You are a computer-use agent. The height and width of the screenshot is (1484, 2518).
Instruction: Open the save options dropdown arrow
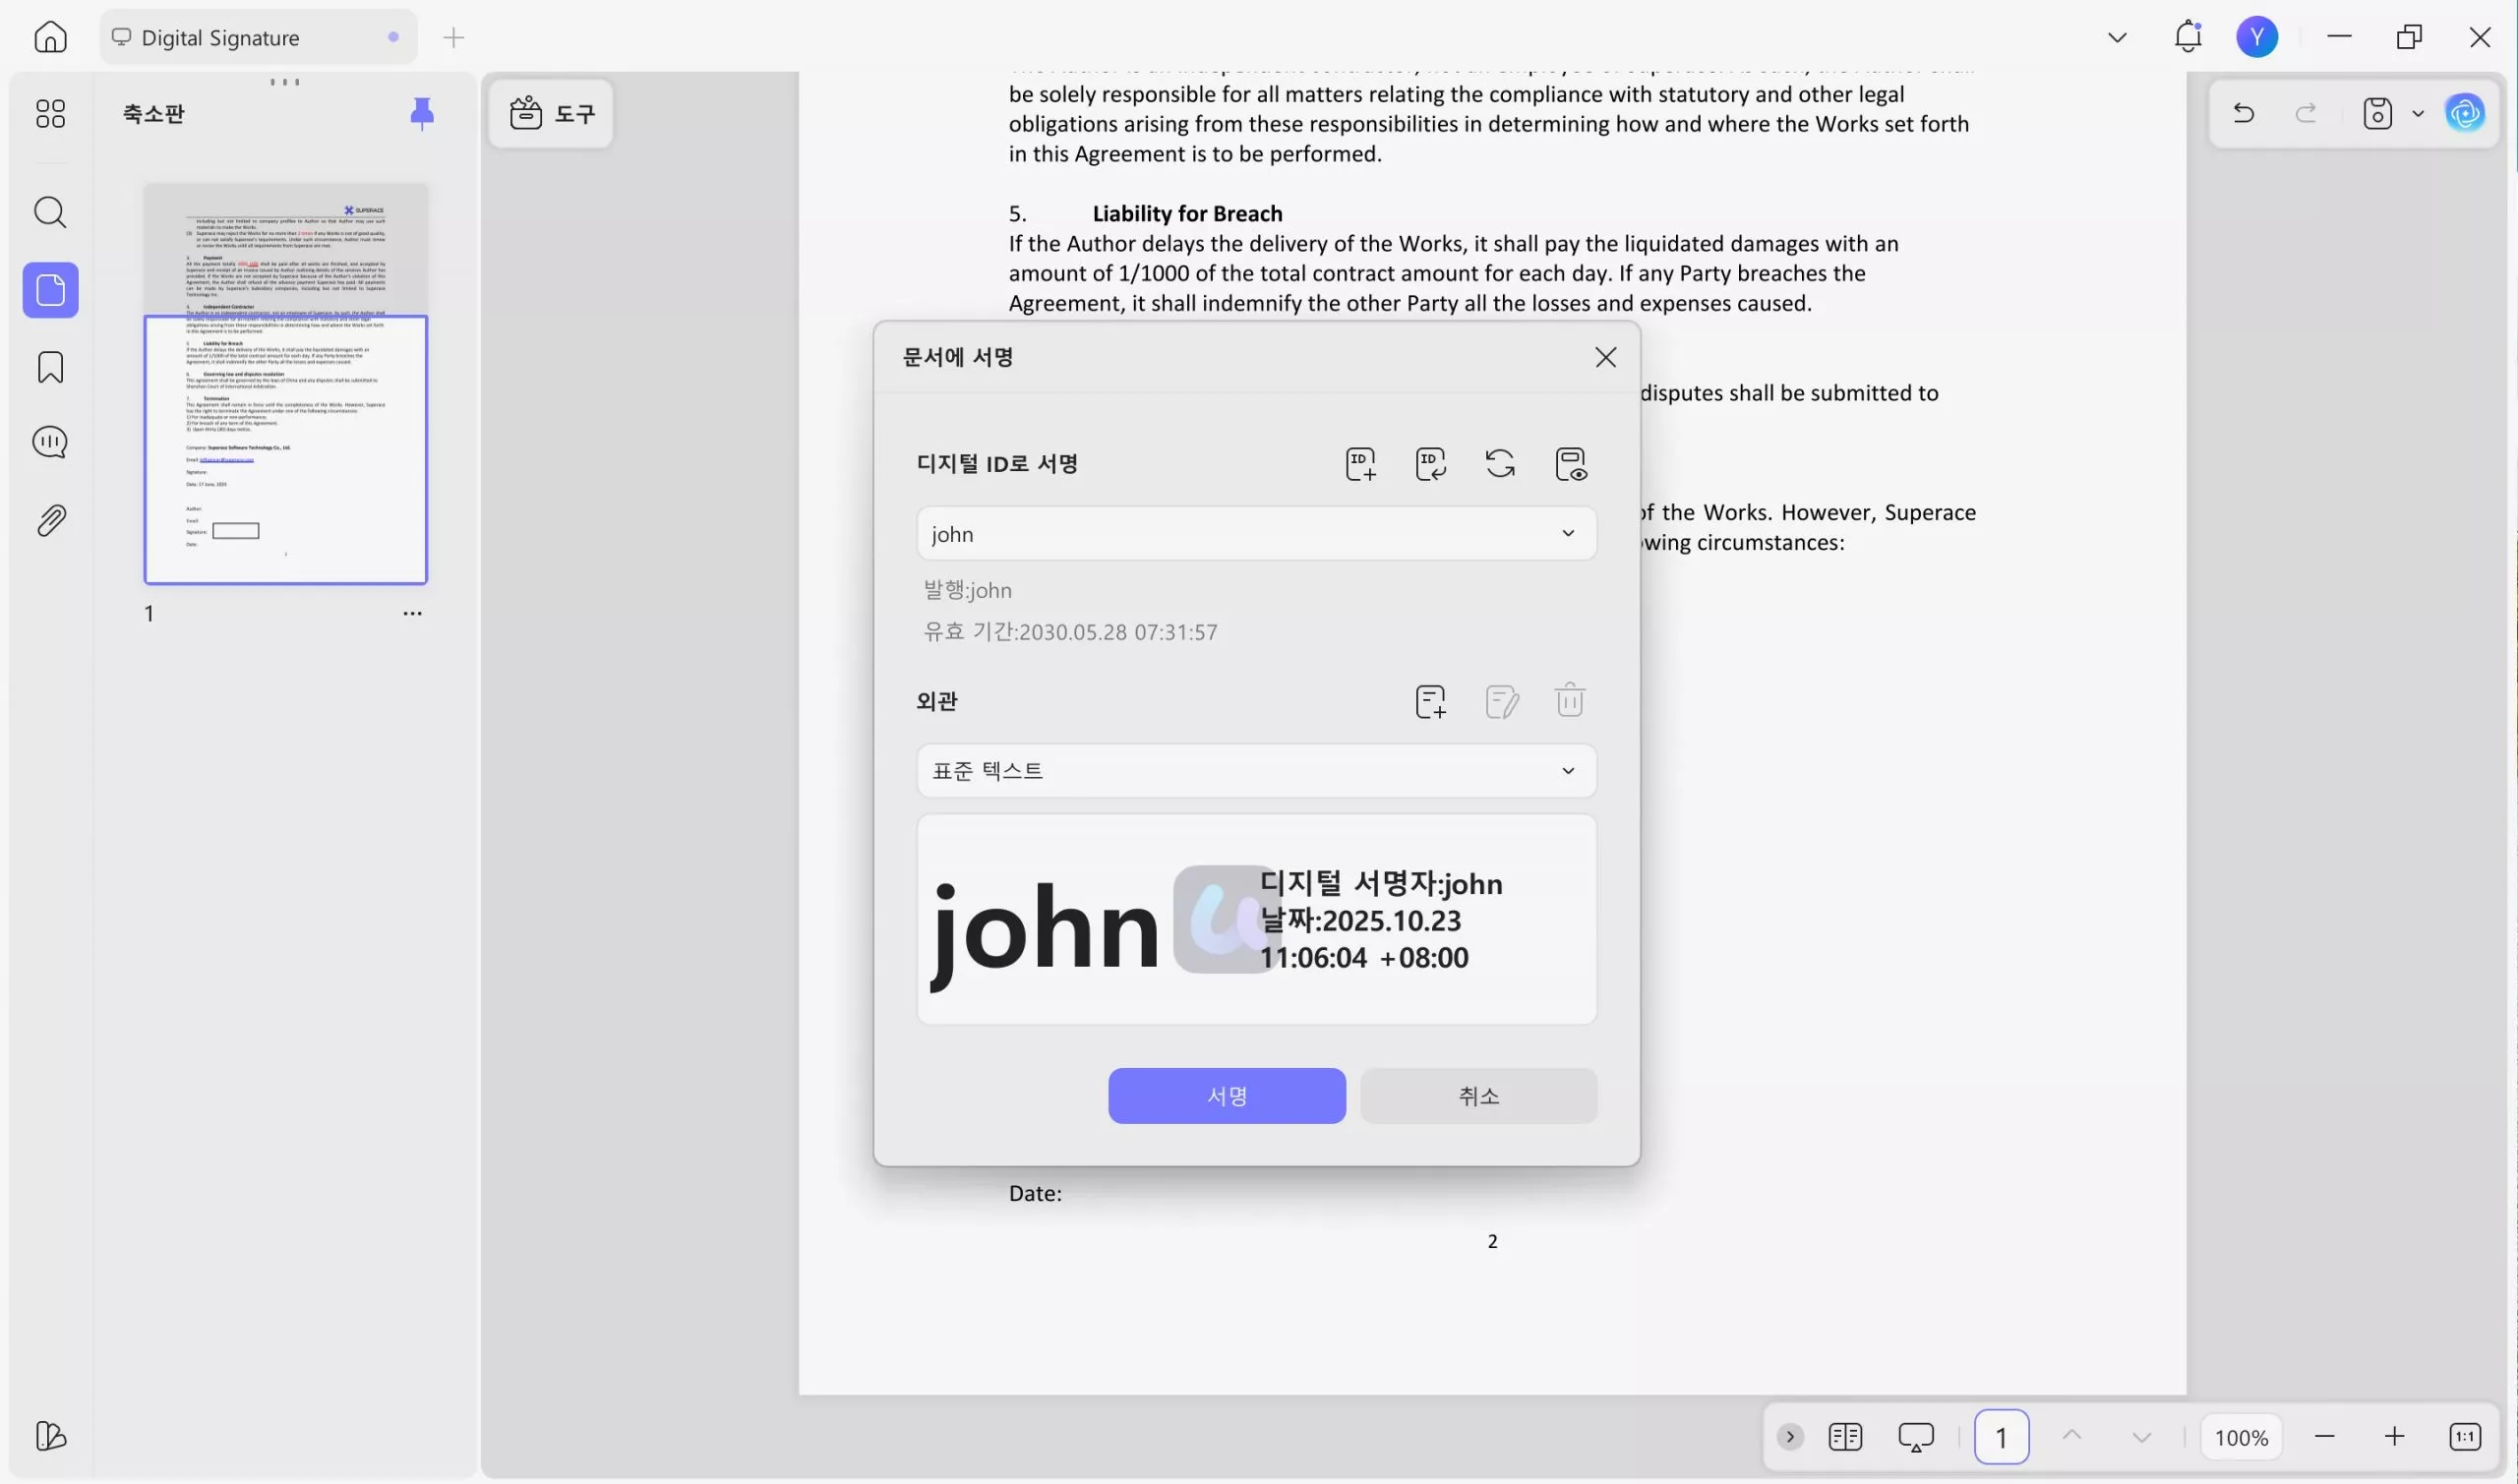point(2417,114)
